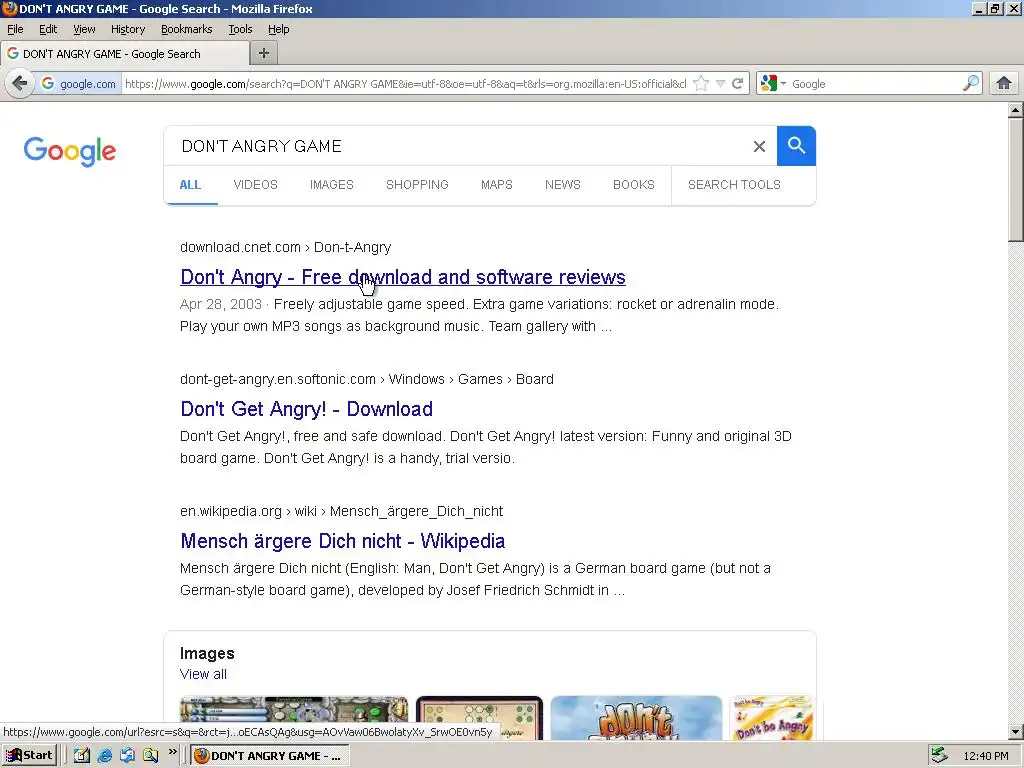Open the URL history dropdown arrow
This screenshot has height=768, width=1024.
[x=720, y=84]
